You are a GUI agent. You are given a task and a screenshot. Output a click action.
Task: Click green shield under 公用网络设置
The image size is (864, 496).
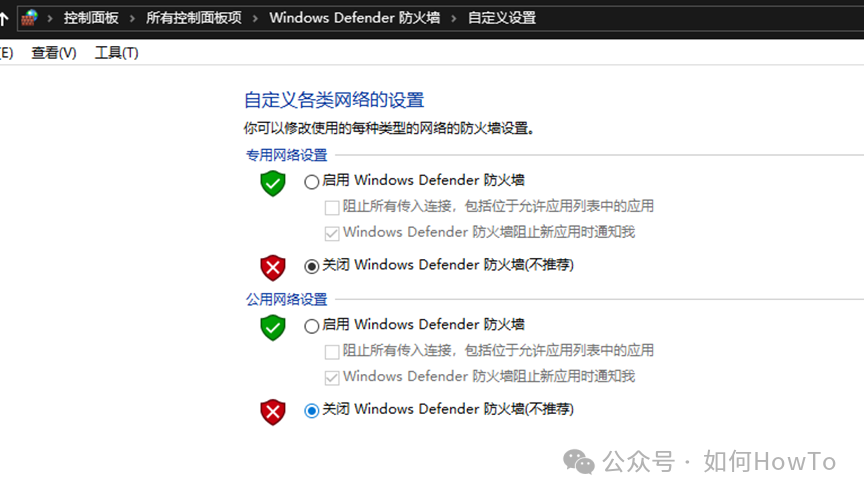pos(273,328)
